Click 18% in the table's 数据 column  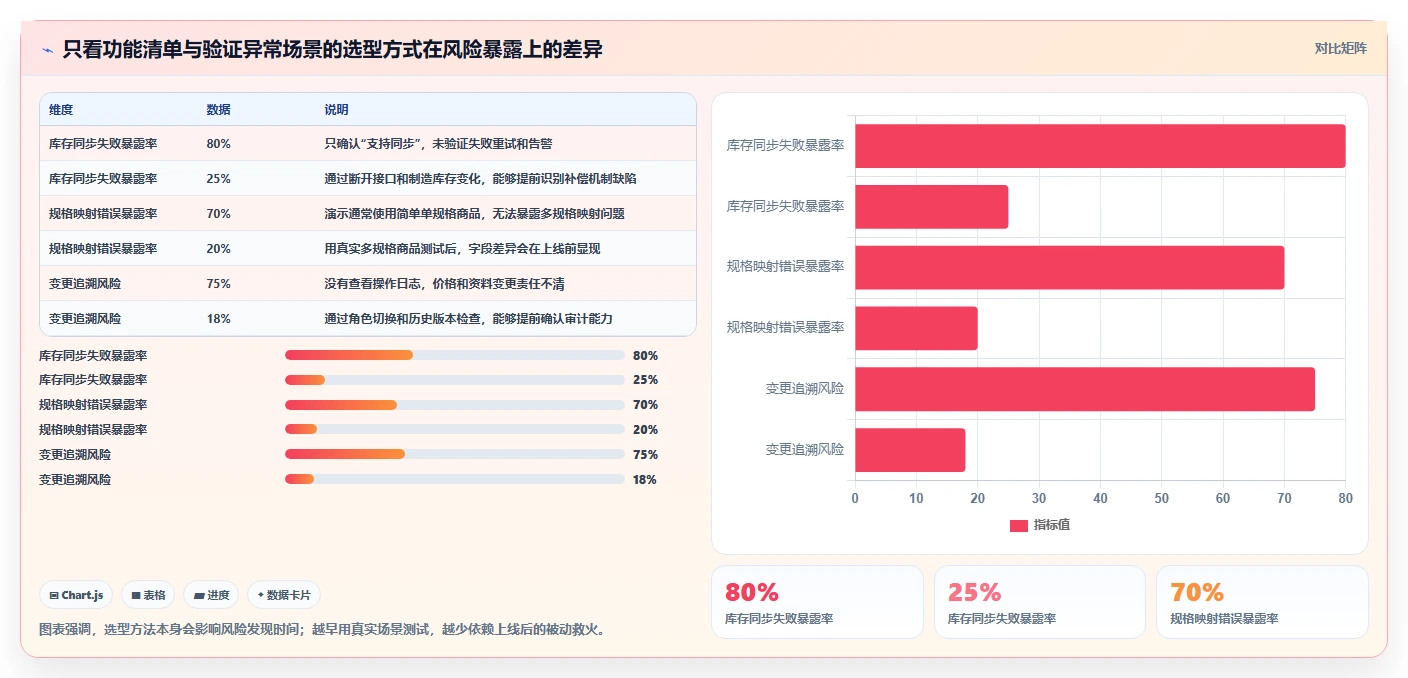(218, 319)
